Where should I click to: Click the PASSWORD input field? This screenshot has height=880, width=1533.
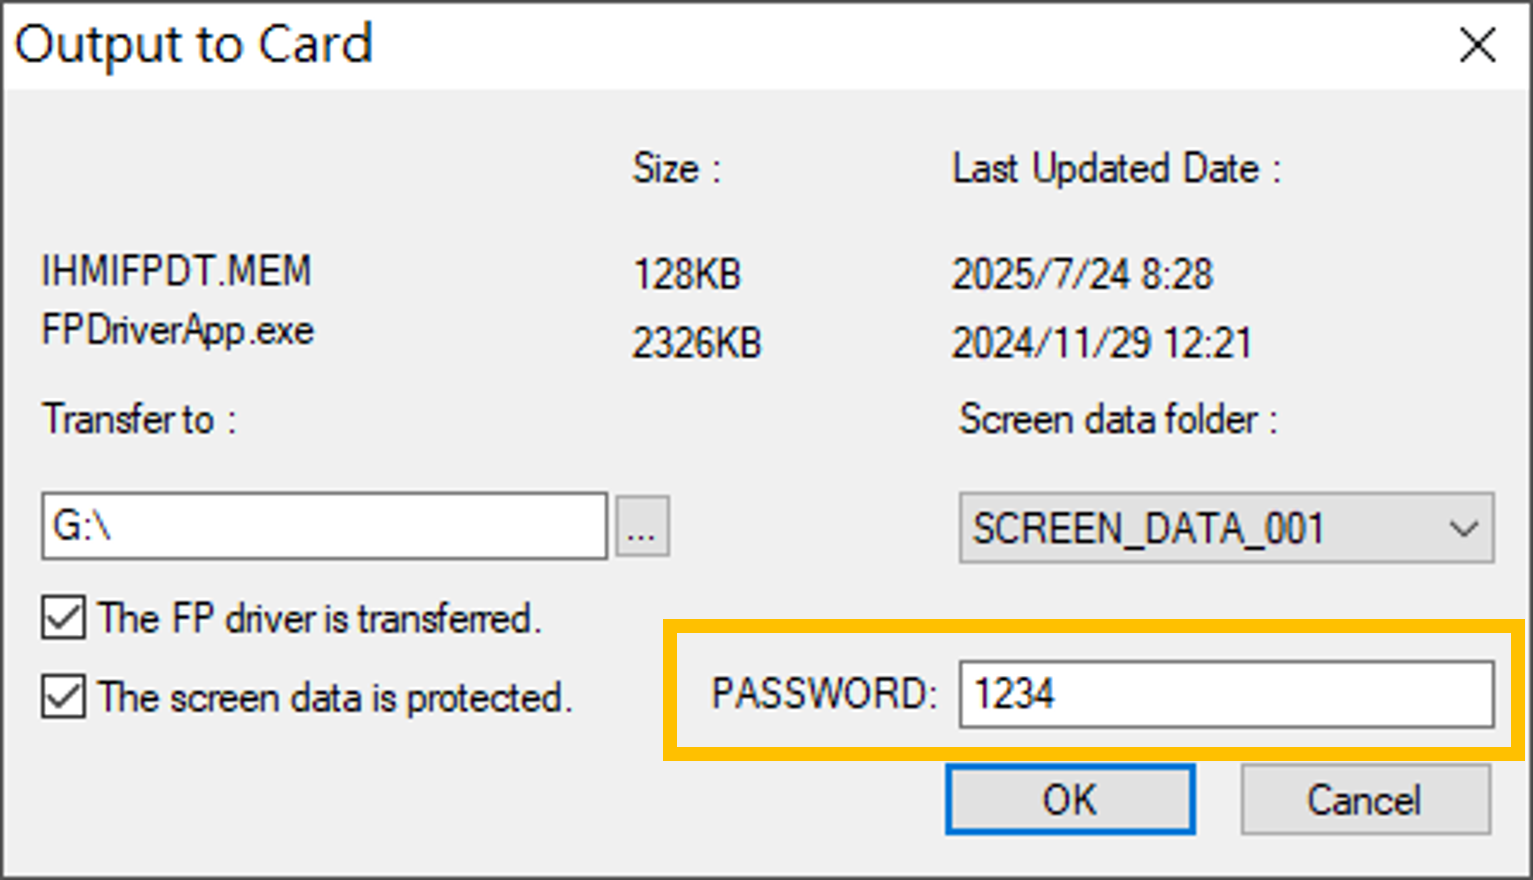coord(1225,694)
